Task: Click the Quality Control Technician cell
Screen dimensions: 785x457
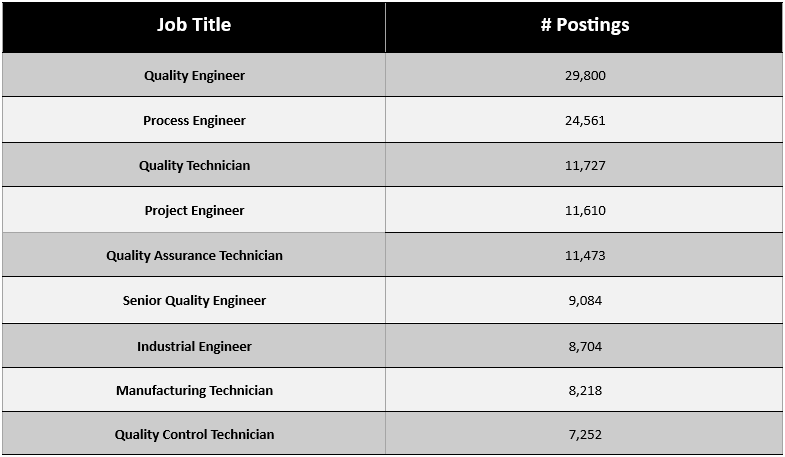Action: click(x=194, y=434)
